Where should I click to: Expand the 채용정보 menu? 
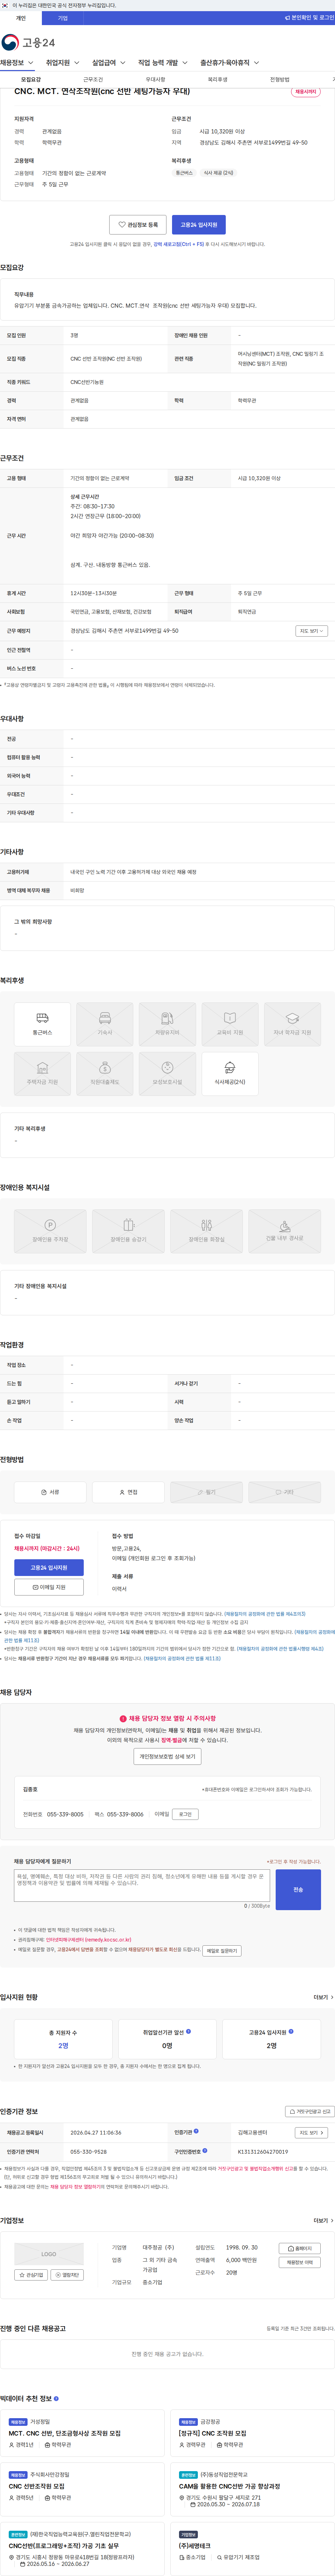(x=17, y=63)
